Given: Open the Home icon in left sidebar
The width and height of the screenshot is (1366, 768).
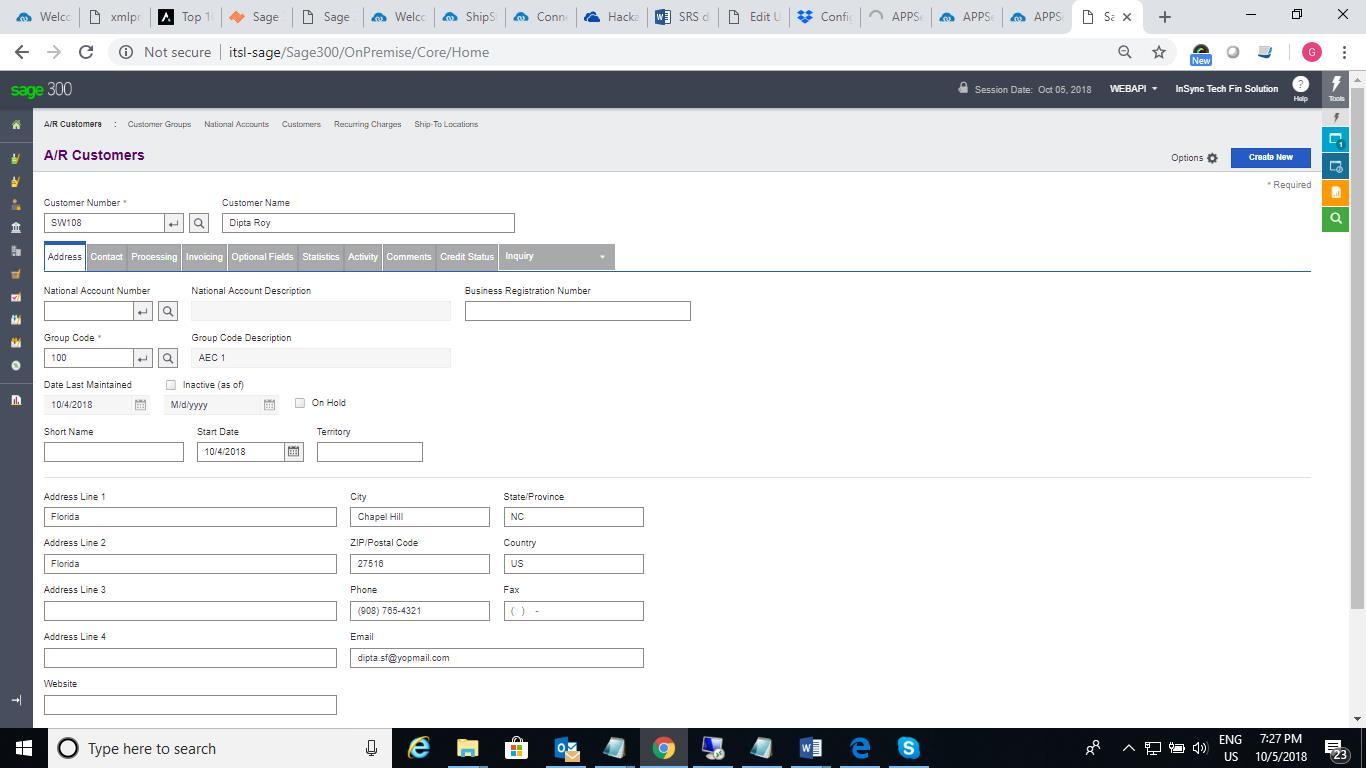Looking at the screenshot, I should pos(16,125).
